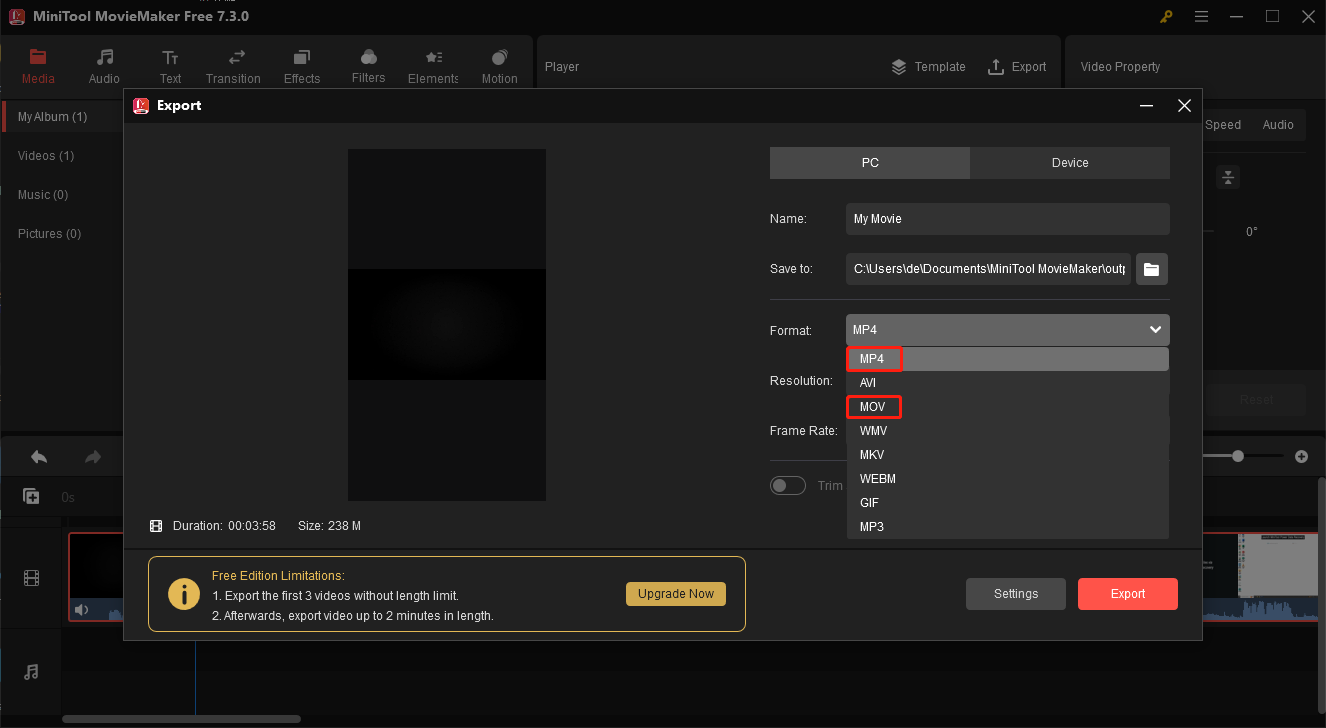Open the Elements tab
The height and width of the screenshot is (728, 1326).
[433, 66]
